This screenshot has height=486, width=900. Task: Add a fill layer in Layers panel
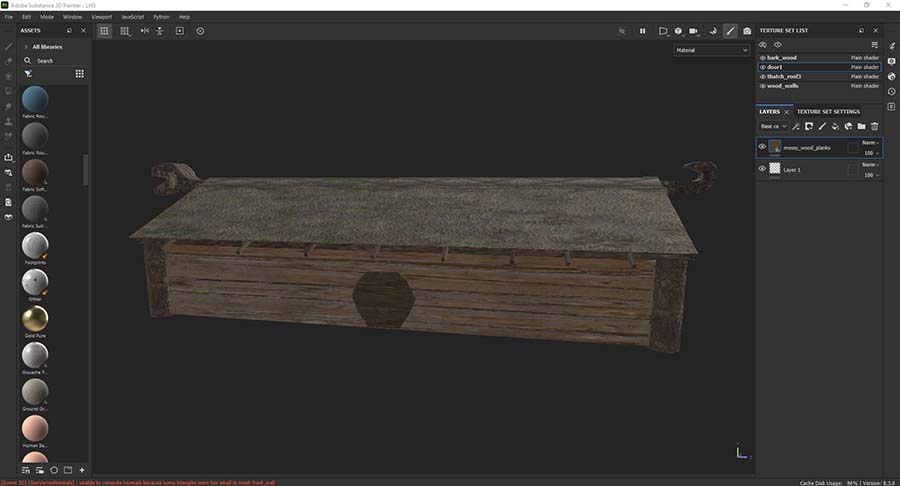click(835, 126)
